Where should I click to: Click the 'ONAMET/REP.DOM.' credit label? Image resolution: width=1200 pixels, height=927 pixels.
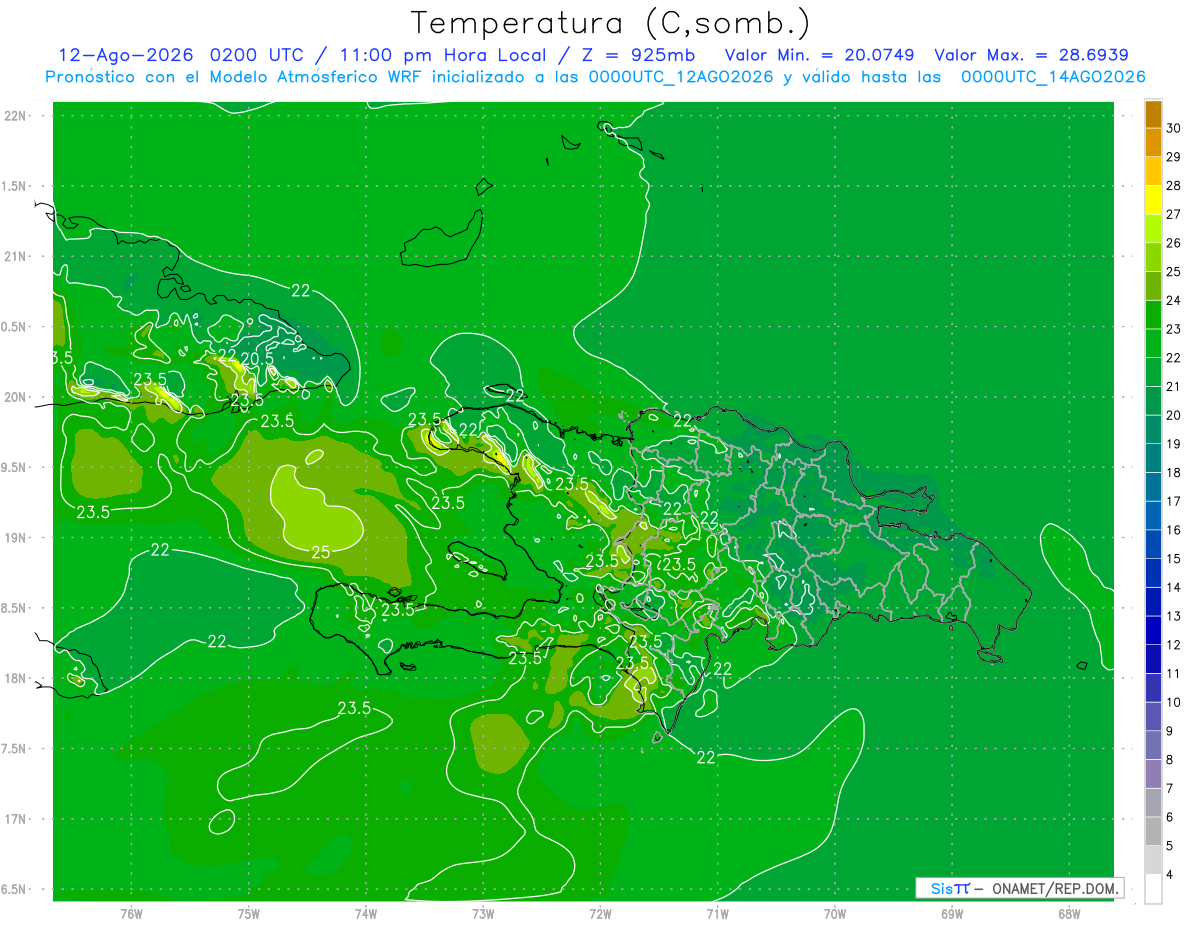[1057, 888]
